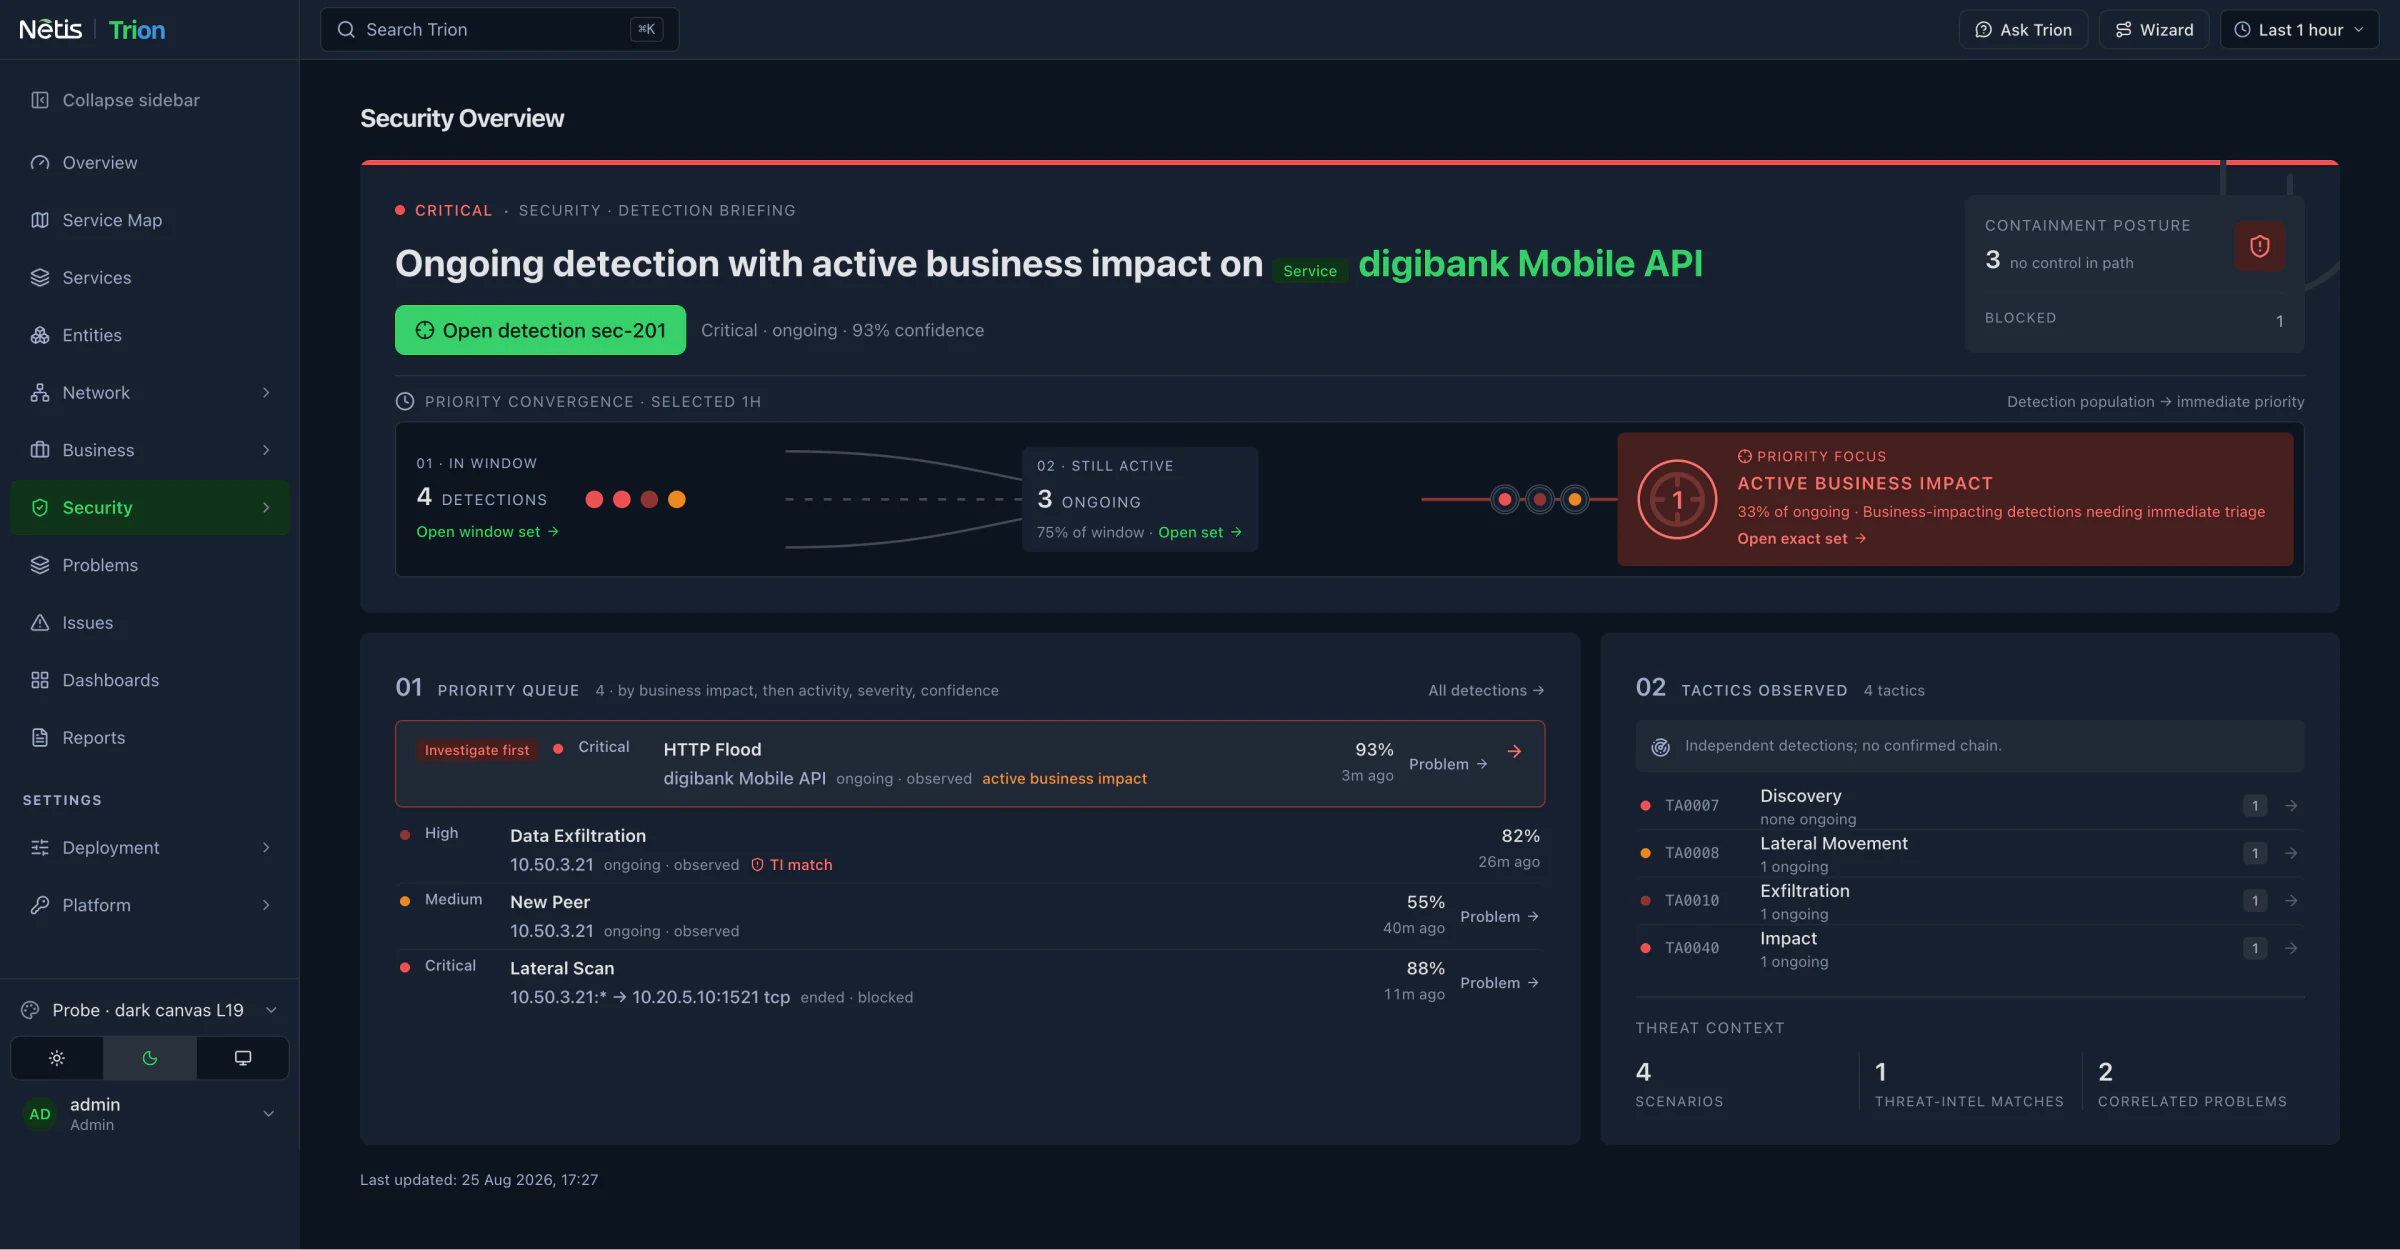Click arrow icon on Impact TA0040 row
2400x1250 pixels.
click(x=2291, y=948)
